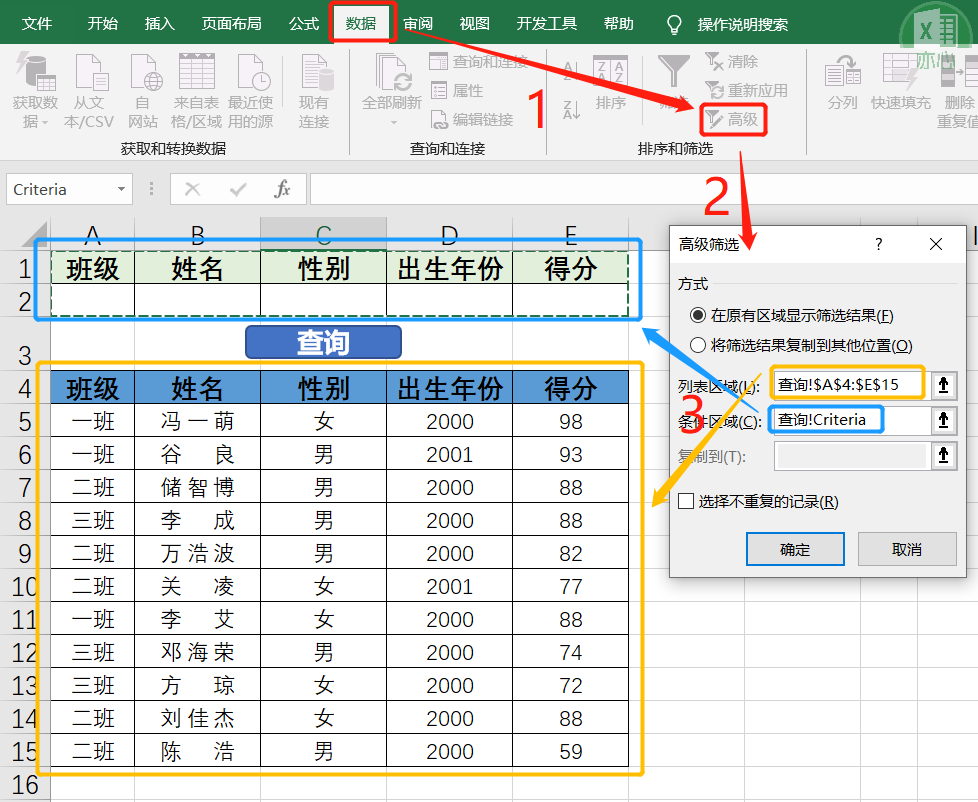Click cell with name 冯一萌
978x802 pixels.
pyautogui.click(x=197, y=421)
